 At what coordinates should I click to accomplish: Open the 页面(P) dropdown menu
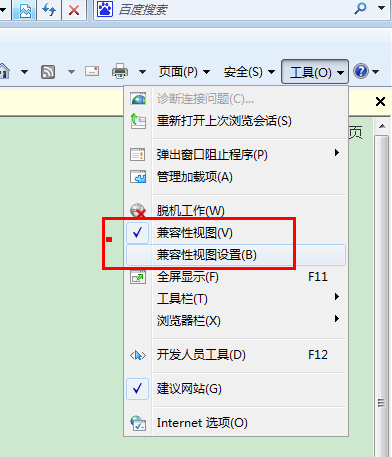(184, 72)
